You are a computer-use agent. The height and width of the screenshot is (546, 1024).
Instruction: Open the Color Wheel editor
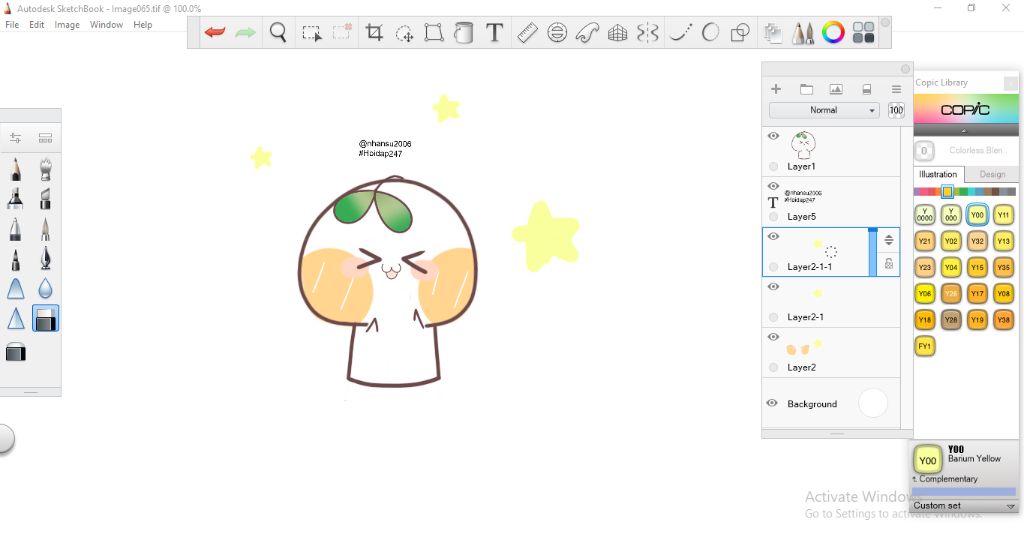(833, 33)
